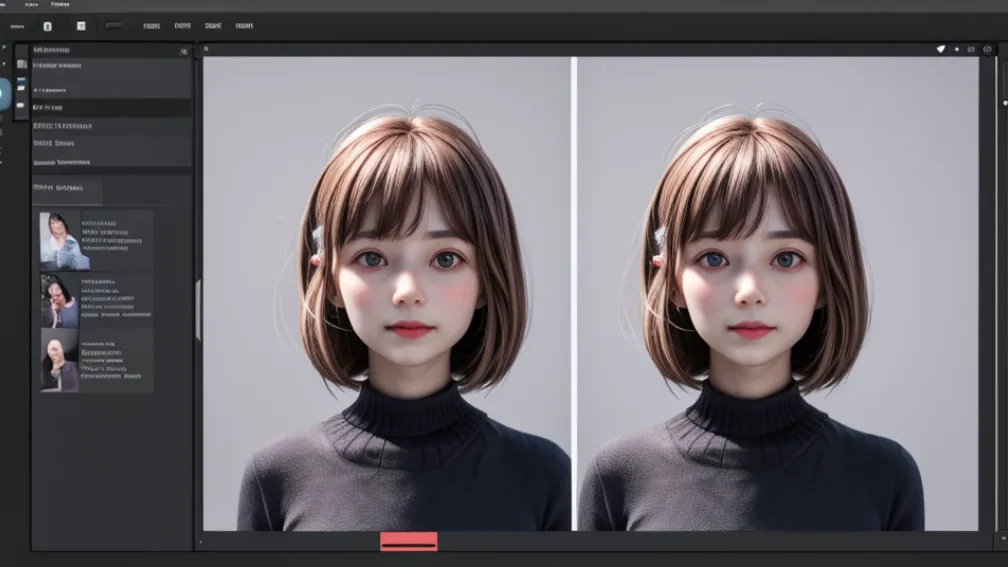Viewport: 1008px width, 567px height.
Task: Click the small rectangle icon beside the eye icon
Action: (x=972, y=49)
